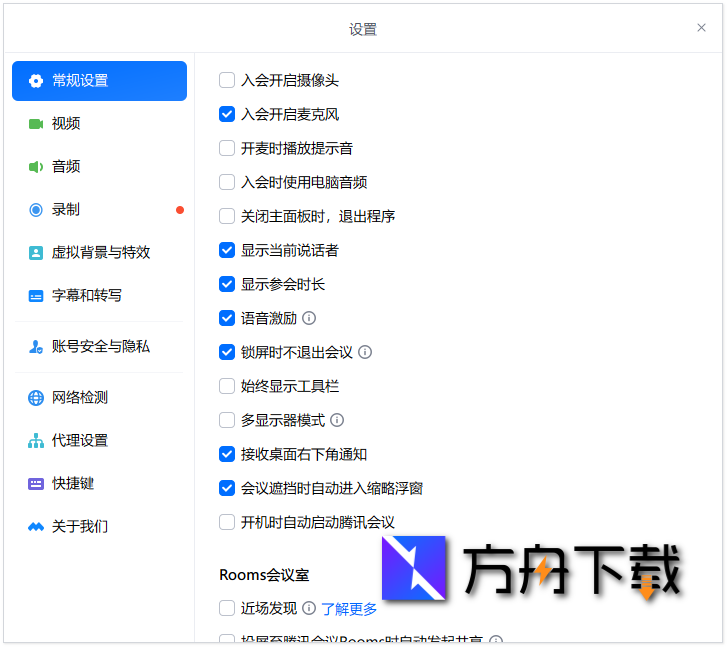Image resolution: width=727 pixels, height=647 pixels.
Task: Uncheck 入会开启麦克风 checkbox
Action: point(227,114)
